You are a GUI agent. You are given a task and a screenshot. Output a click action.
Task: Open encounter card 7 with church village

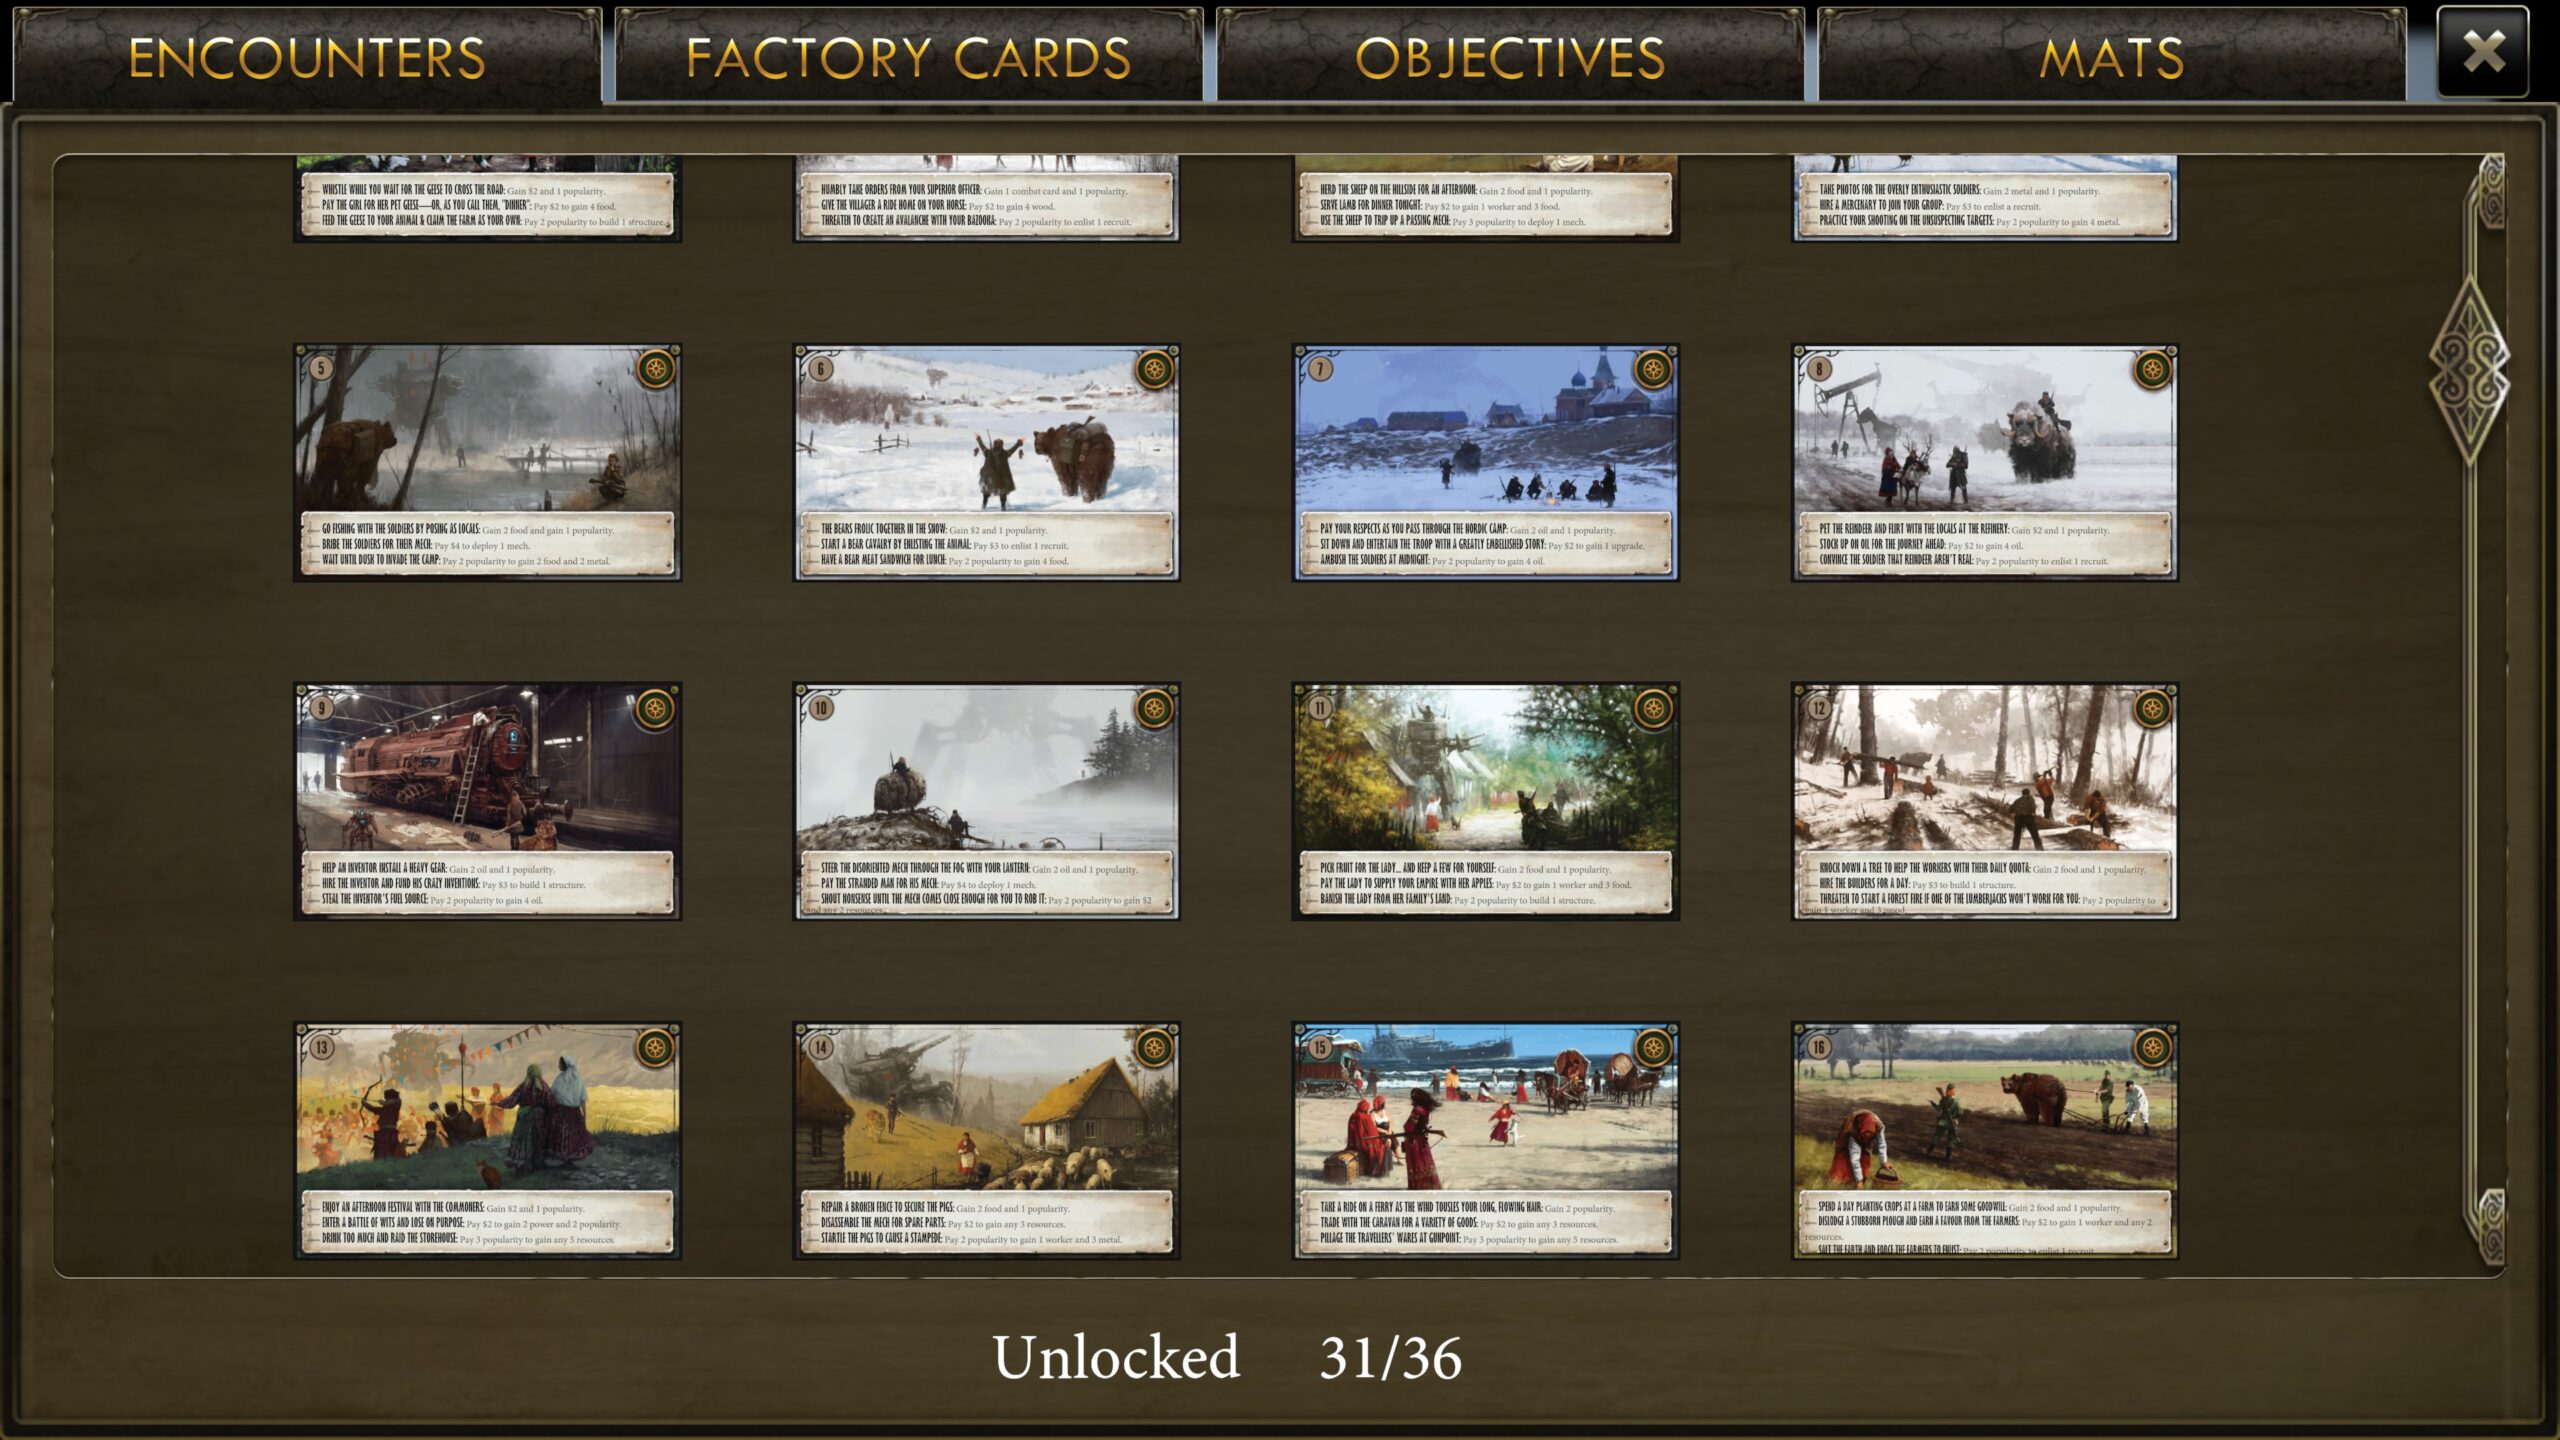[1485, 462]
